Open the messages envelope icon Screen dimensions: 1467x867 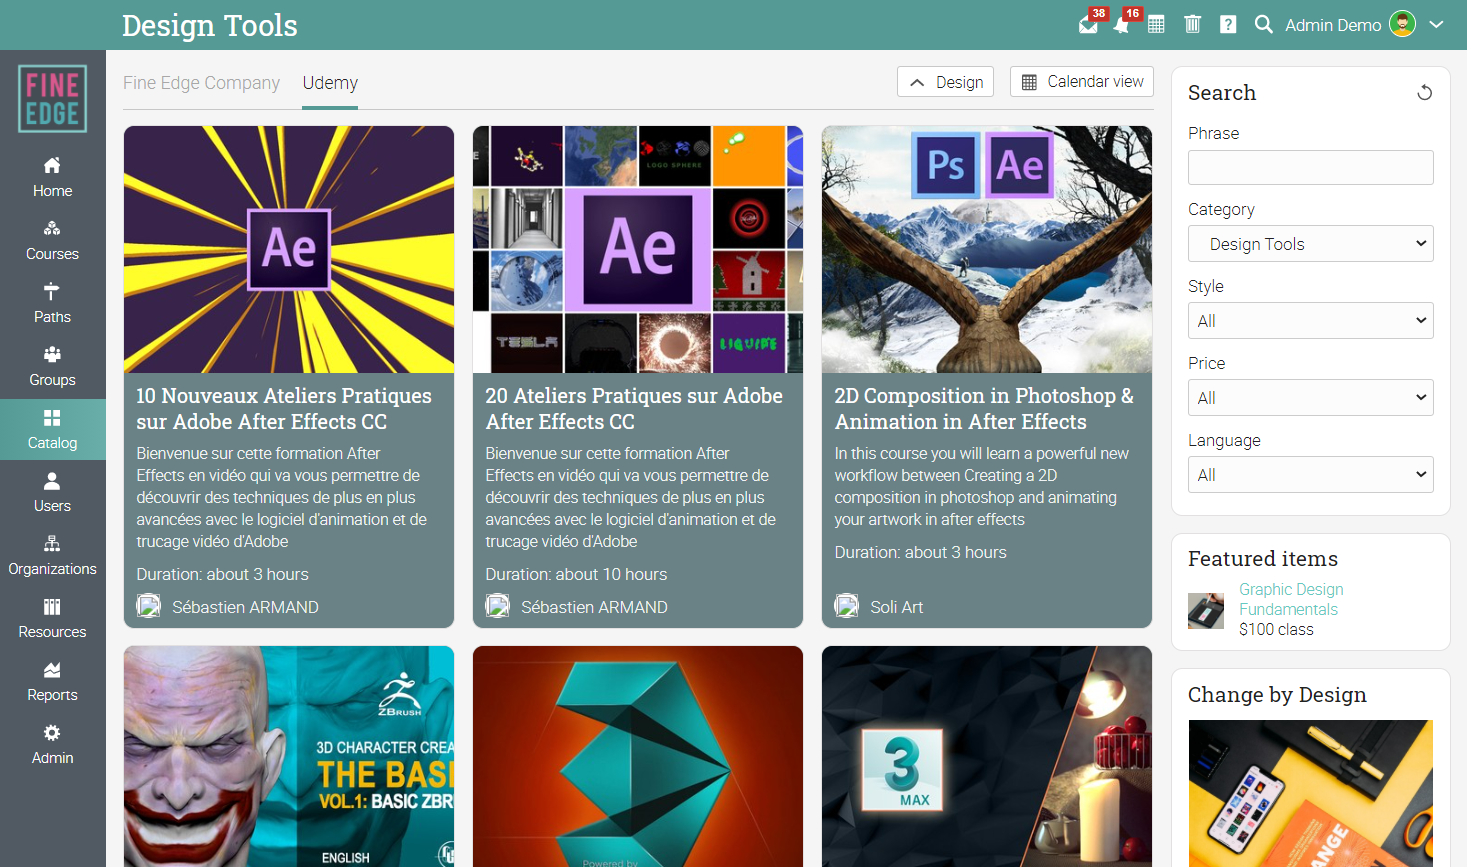click(x=1088, y=25)
